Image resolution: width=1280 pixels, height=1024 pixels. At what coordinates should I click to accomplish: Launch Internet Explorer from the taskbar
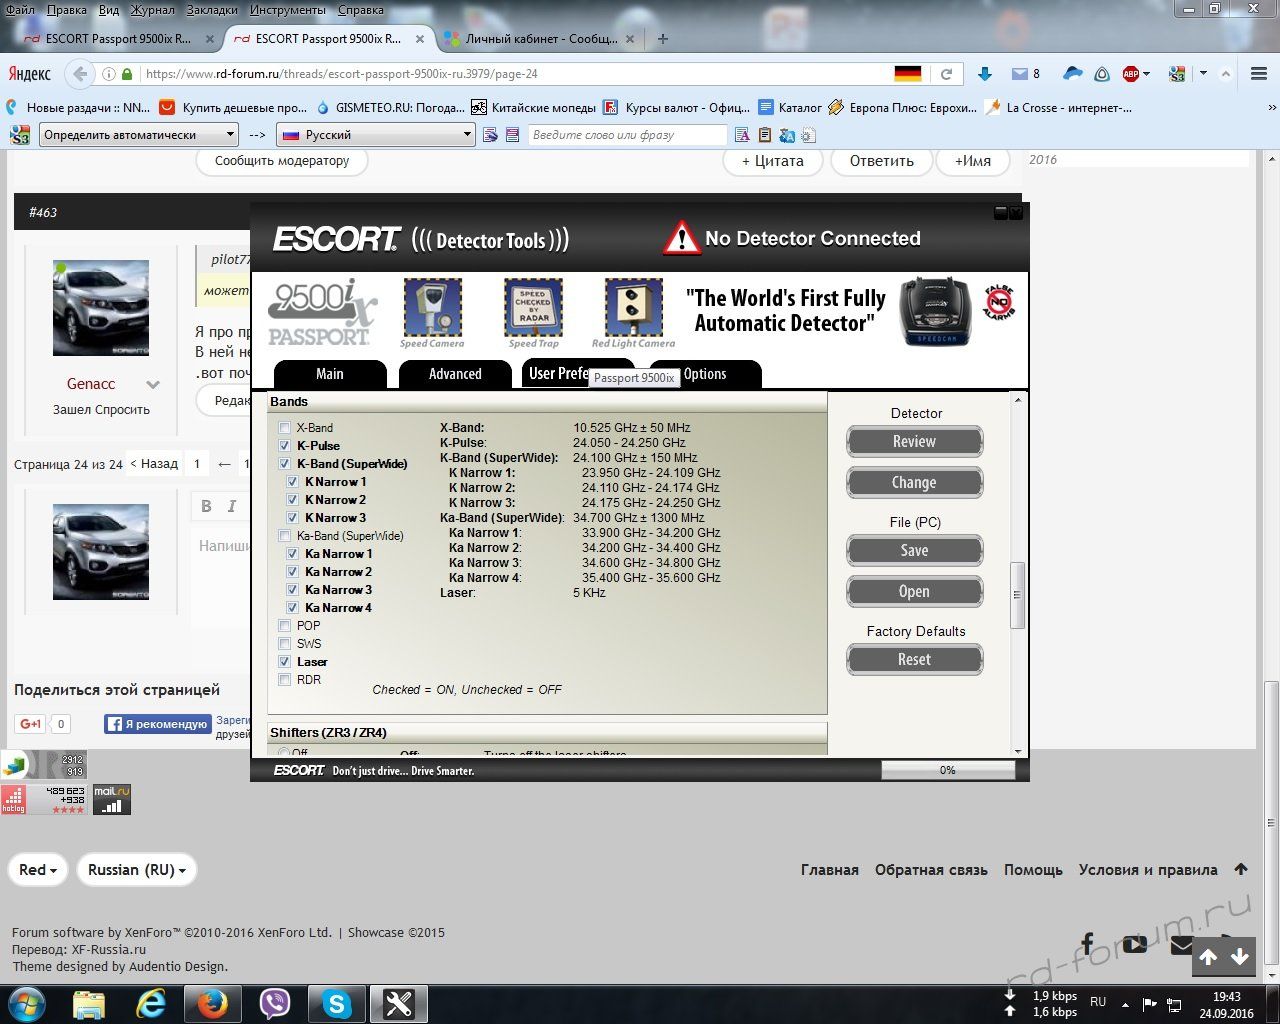(151, 1004)
